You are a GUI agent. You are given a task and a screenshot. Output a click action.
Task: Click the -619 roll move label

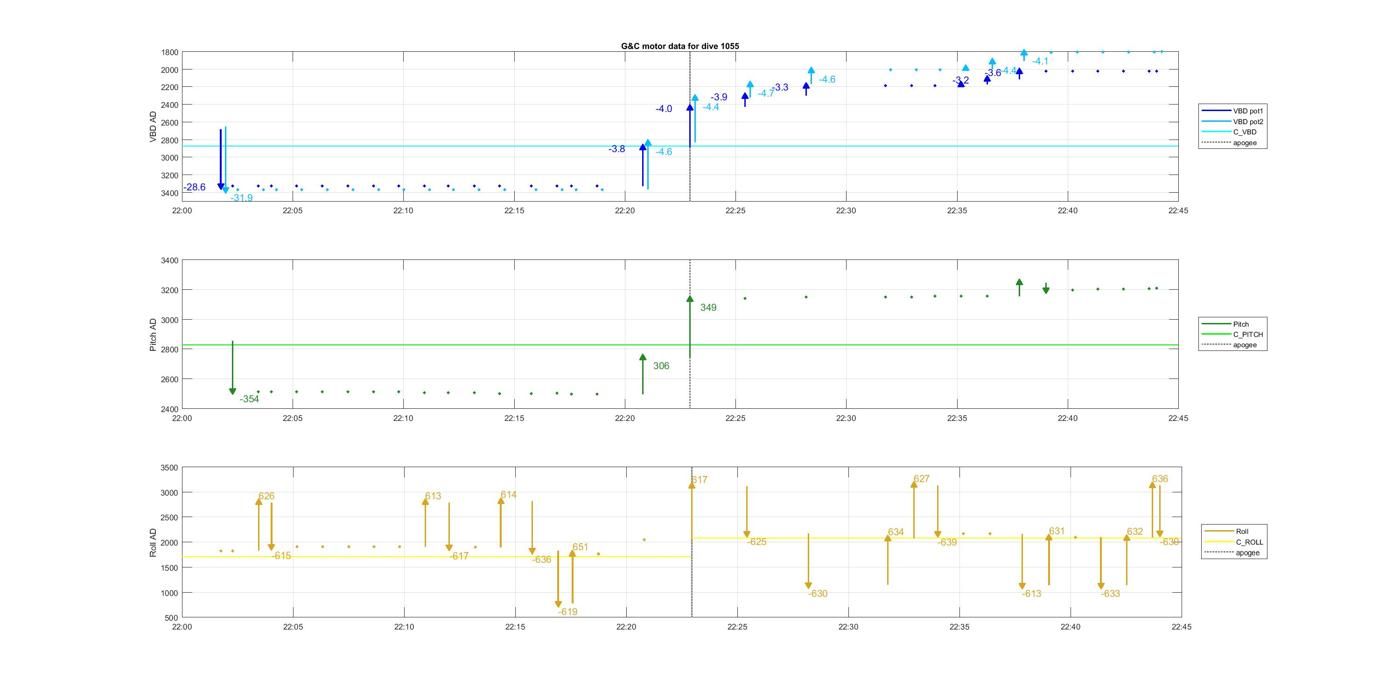[568, 611]
